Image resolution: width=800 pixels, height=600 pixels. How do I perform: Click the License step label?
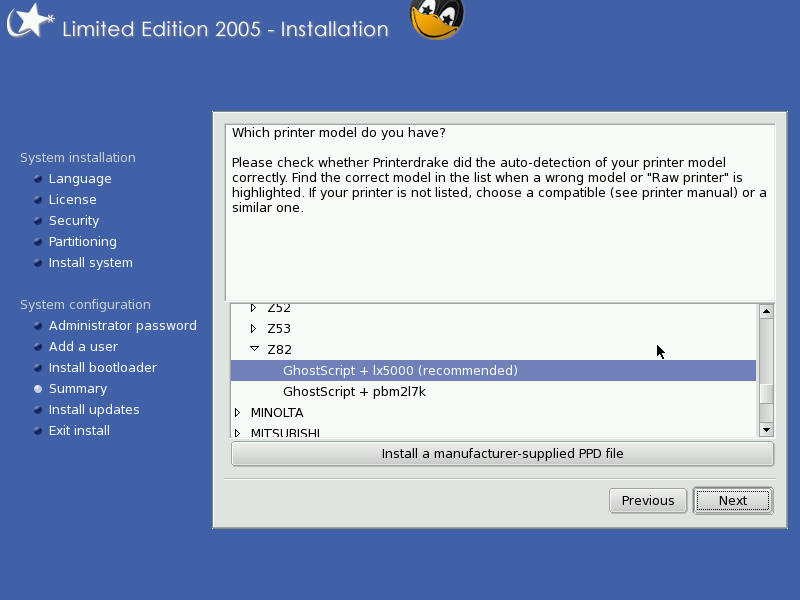pos(72,199)
